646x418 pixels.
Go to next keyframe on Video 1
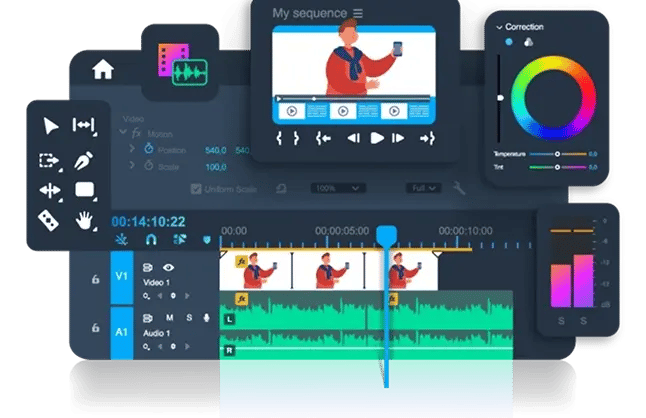click(x=187, y=296)
